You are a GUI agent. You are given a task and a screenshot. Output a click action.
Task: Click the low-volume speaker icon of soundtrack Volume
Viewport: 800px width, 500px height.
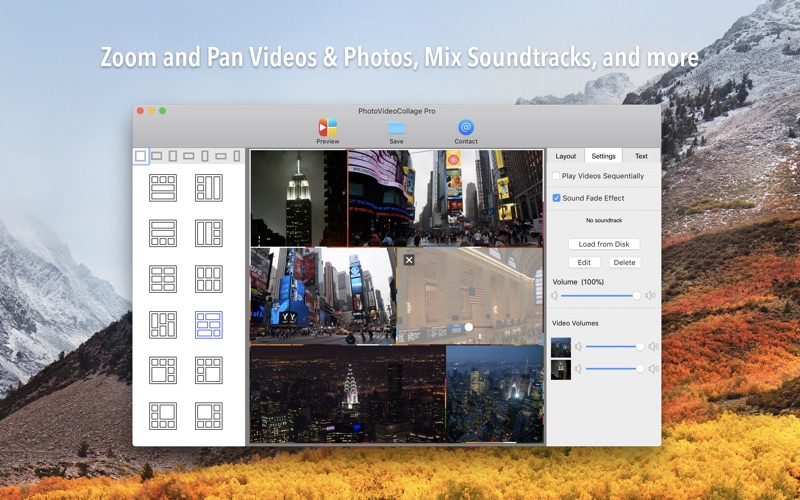click(x=555, y=295)
